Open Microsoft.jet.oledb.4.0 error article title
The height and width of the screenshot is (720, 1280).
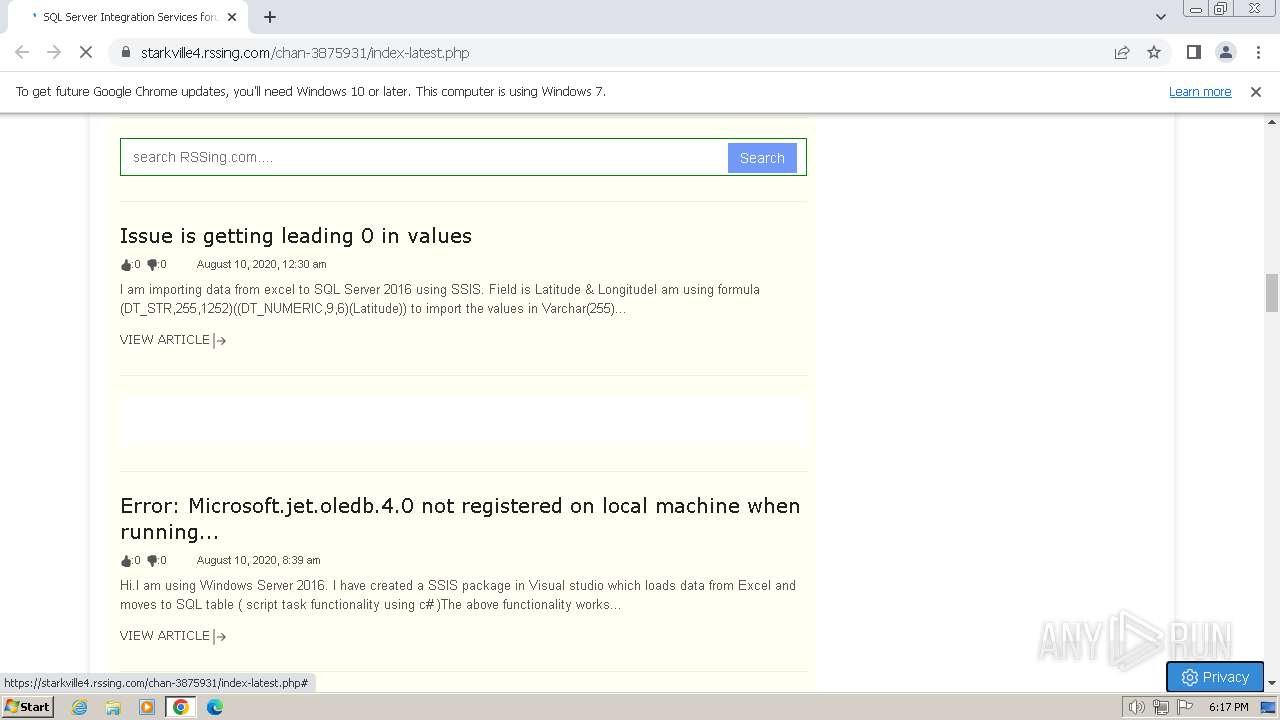point(460,518)
